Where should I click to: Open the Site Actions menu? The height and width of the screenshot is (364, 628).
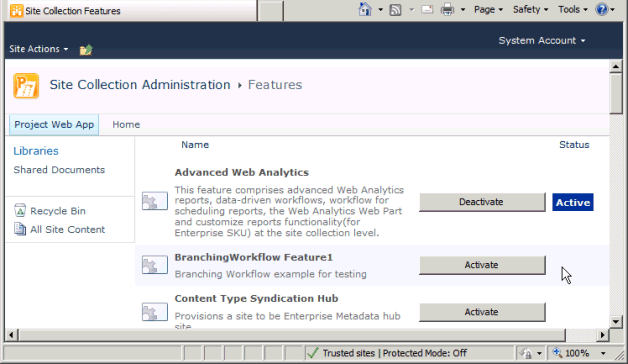point(39,49)
